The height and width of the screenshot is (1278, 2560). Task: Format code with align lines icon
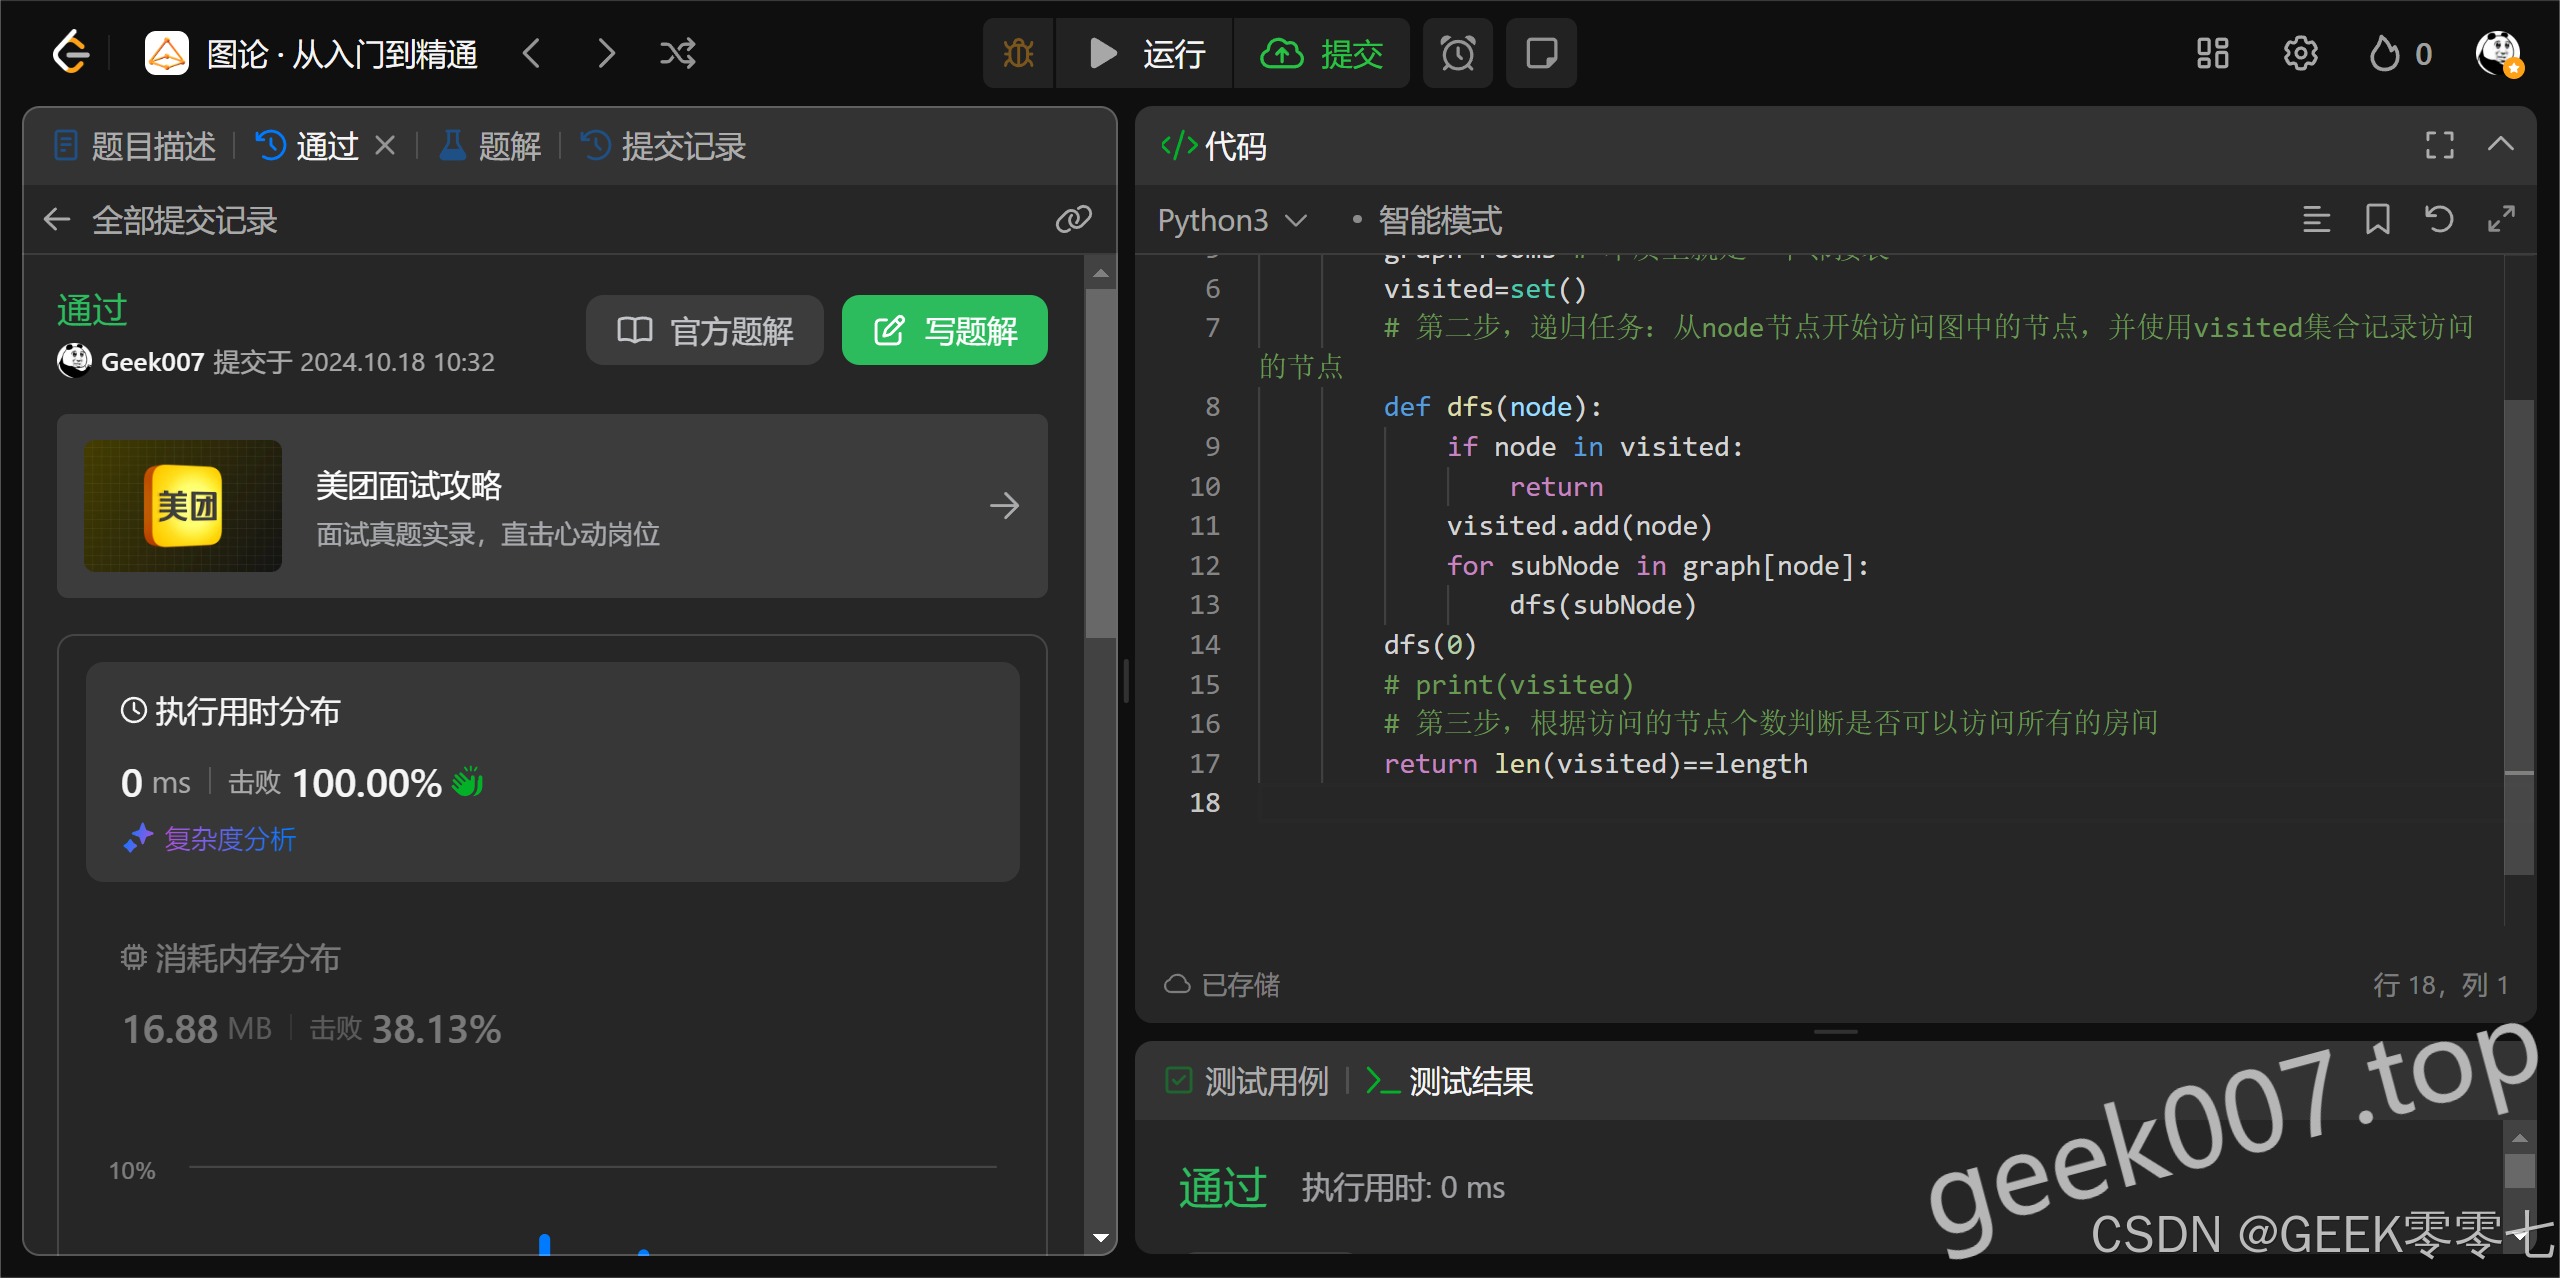(x=2316, y=219)
